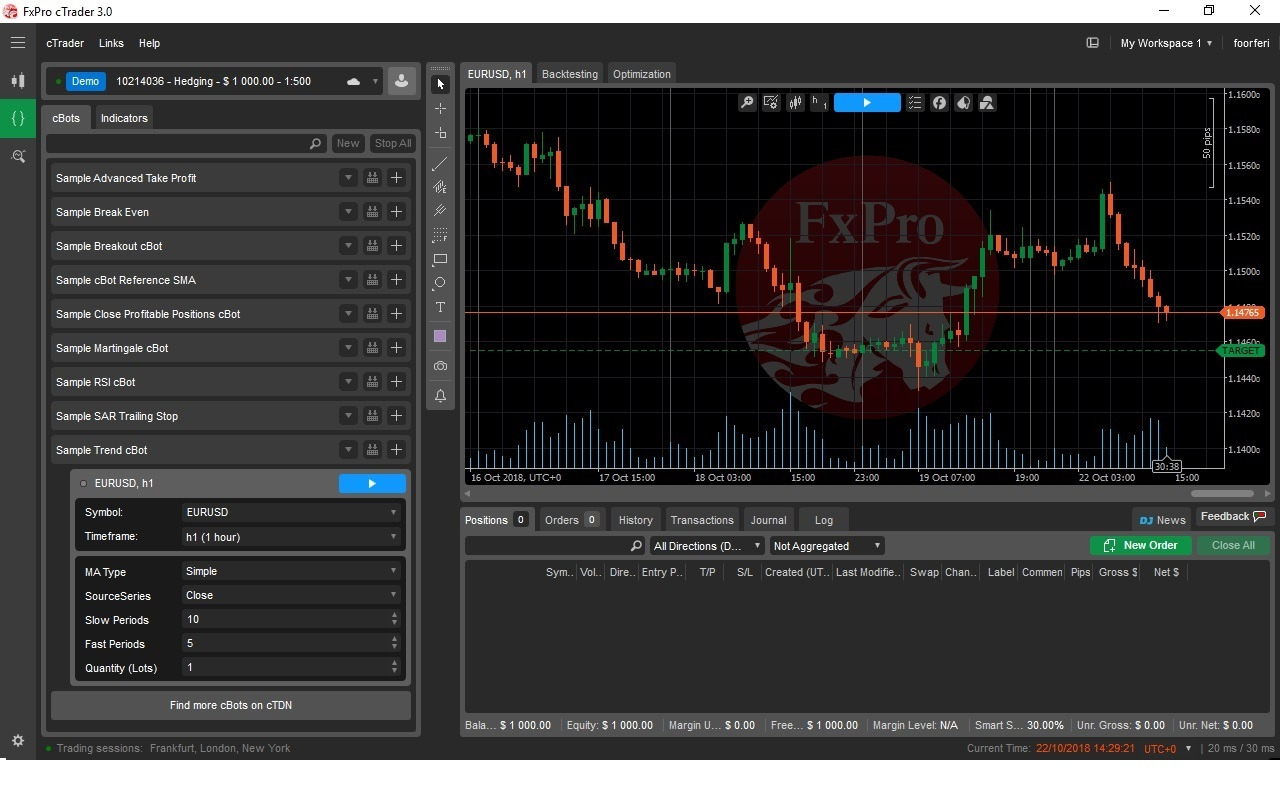Expand the account selection dropdown arrow
This screenshot has width=1280, height=789.
[376, 82]
